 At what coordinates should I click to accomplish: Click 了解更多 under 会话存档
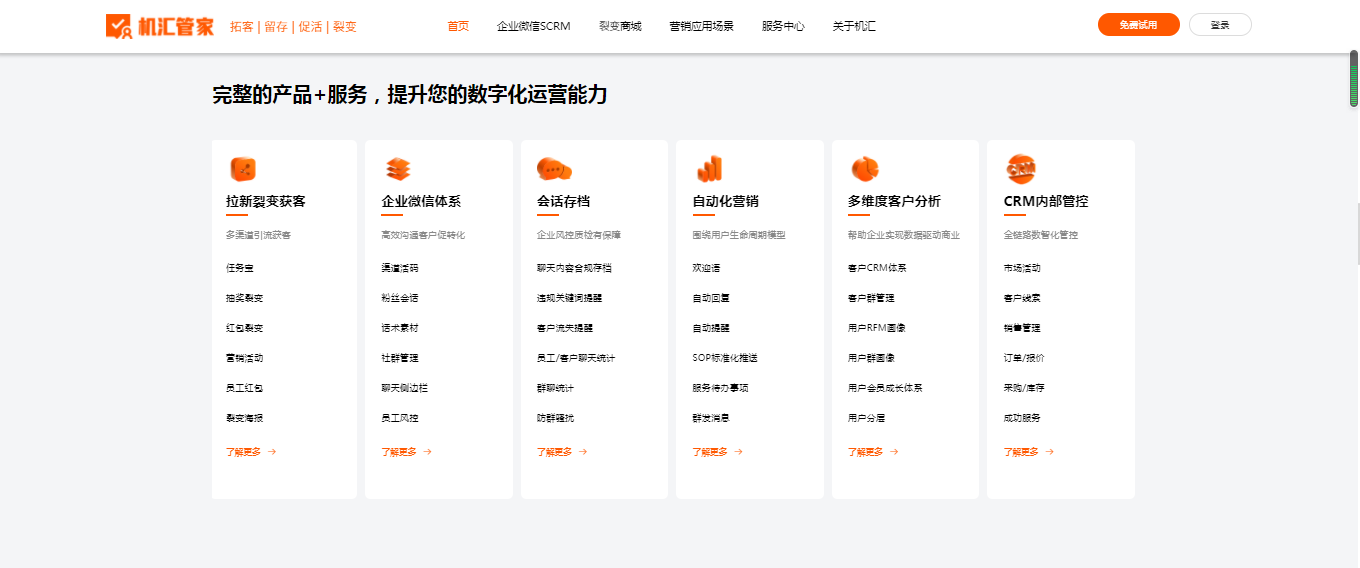pyautogui.click(x=562, y=452)
